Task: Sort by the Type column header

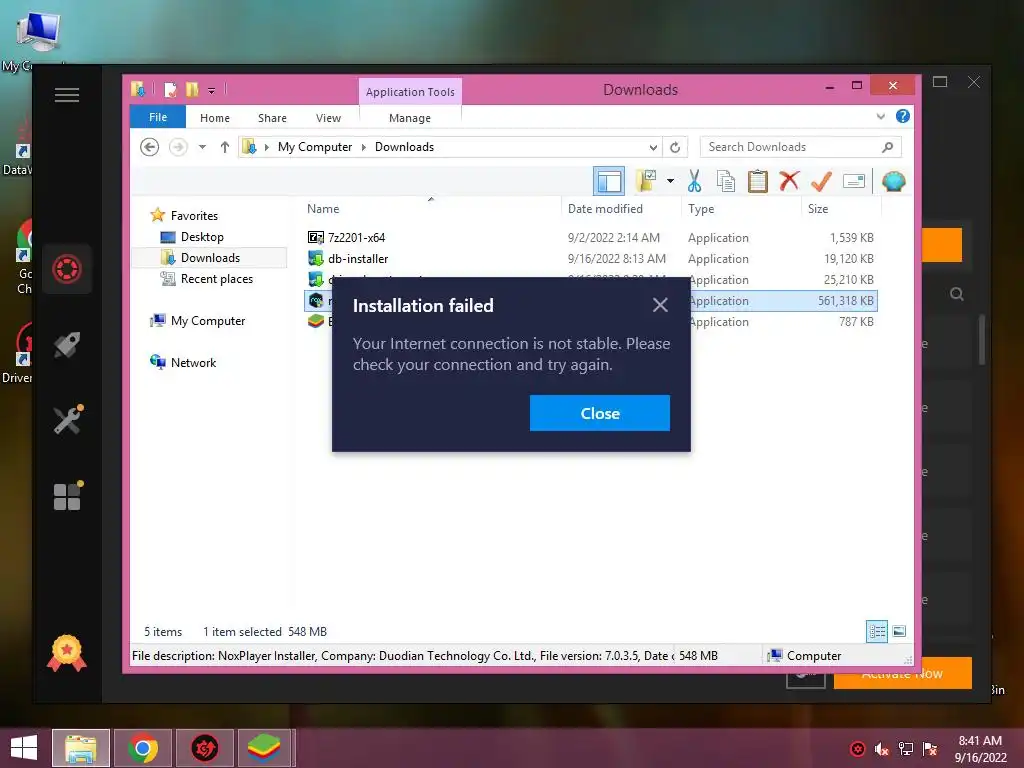Action: (741, 209)
